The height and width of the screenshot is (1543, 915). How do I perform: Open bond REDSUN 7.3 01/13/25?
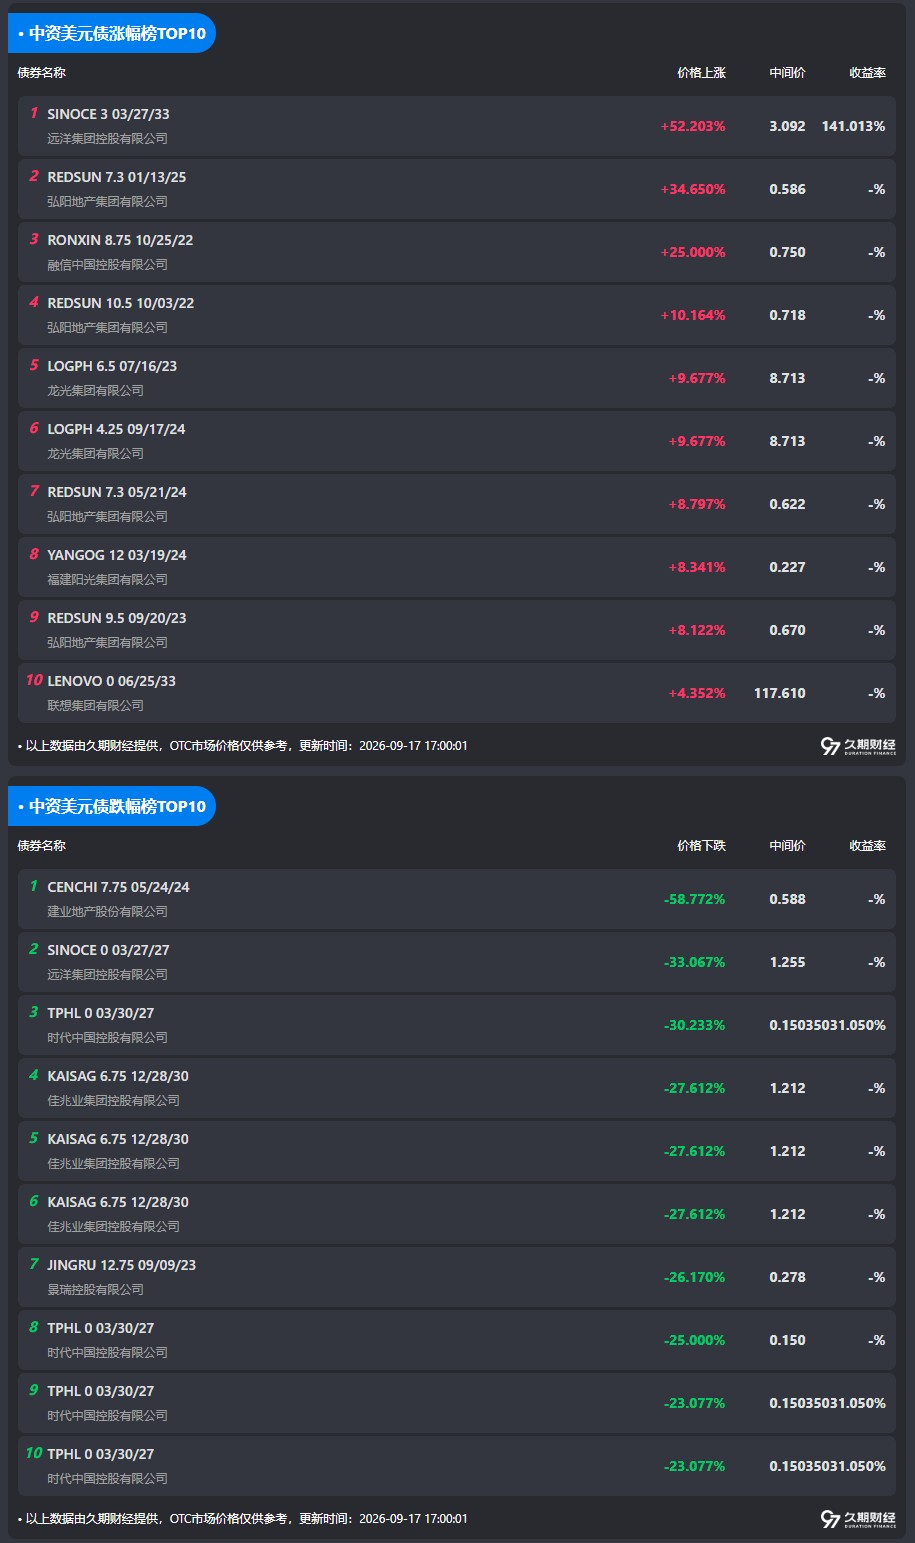point(116,177)
